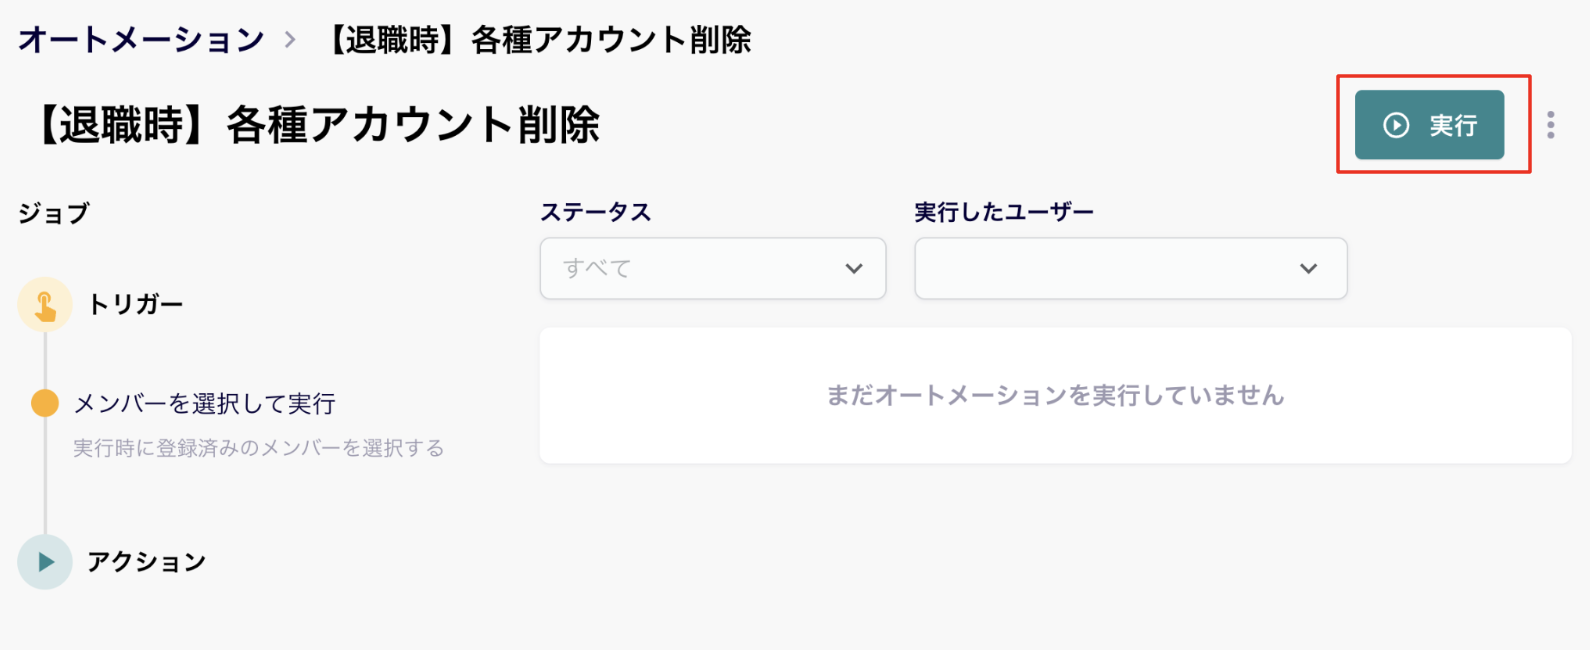Click the ジョブ section heading

pos(54,213)
